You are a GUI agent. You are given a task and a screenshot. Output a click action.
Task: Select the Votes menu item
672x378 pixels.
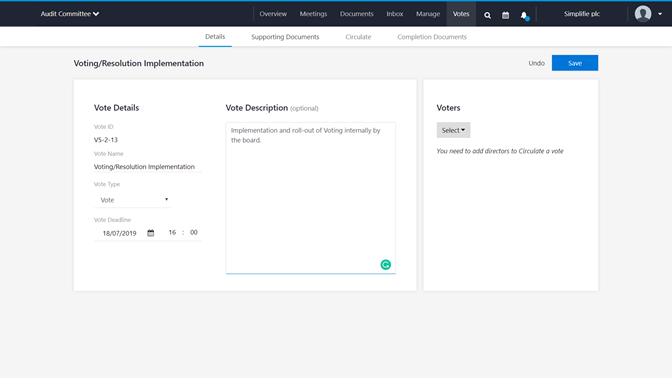pos(461,14)
